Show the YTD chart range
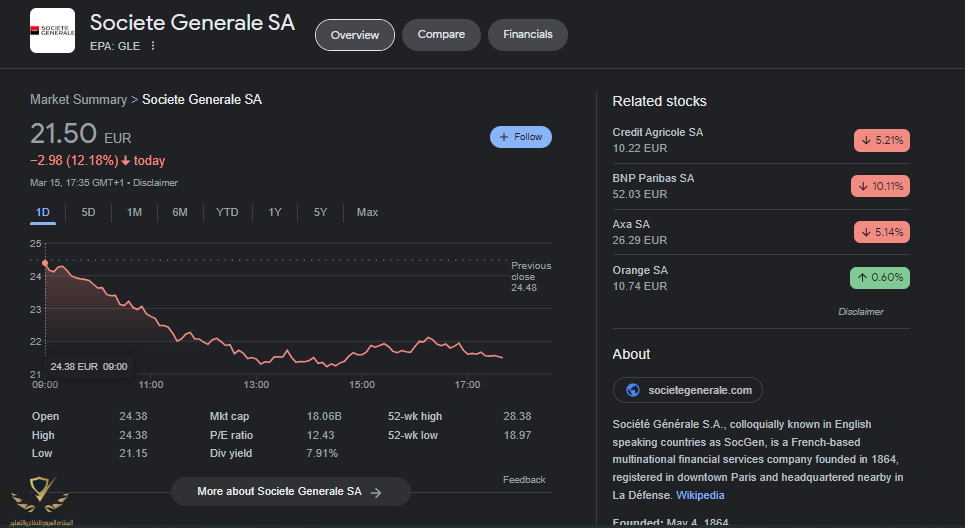965x528 pixels. (x=227, y=212)
